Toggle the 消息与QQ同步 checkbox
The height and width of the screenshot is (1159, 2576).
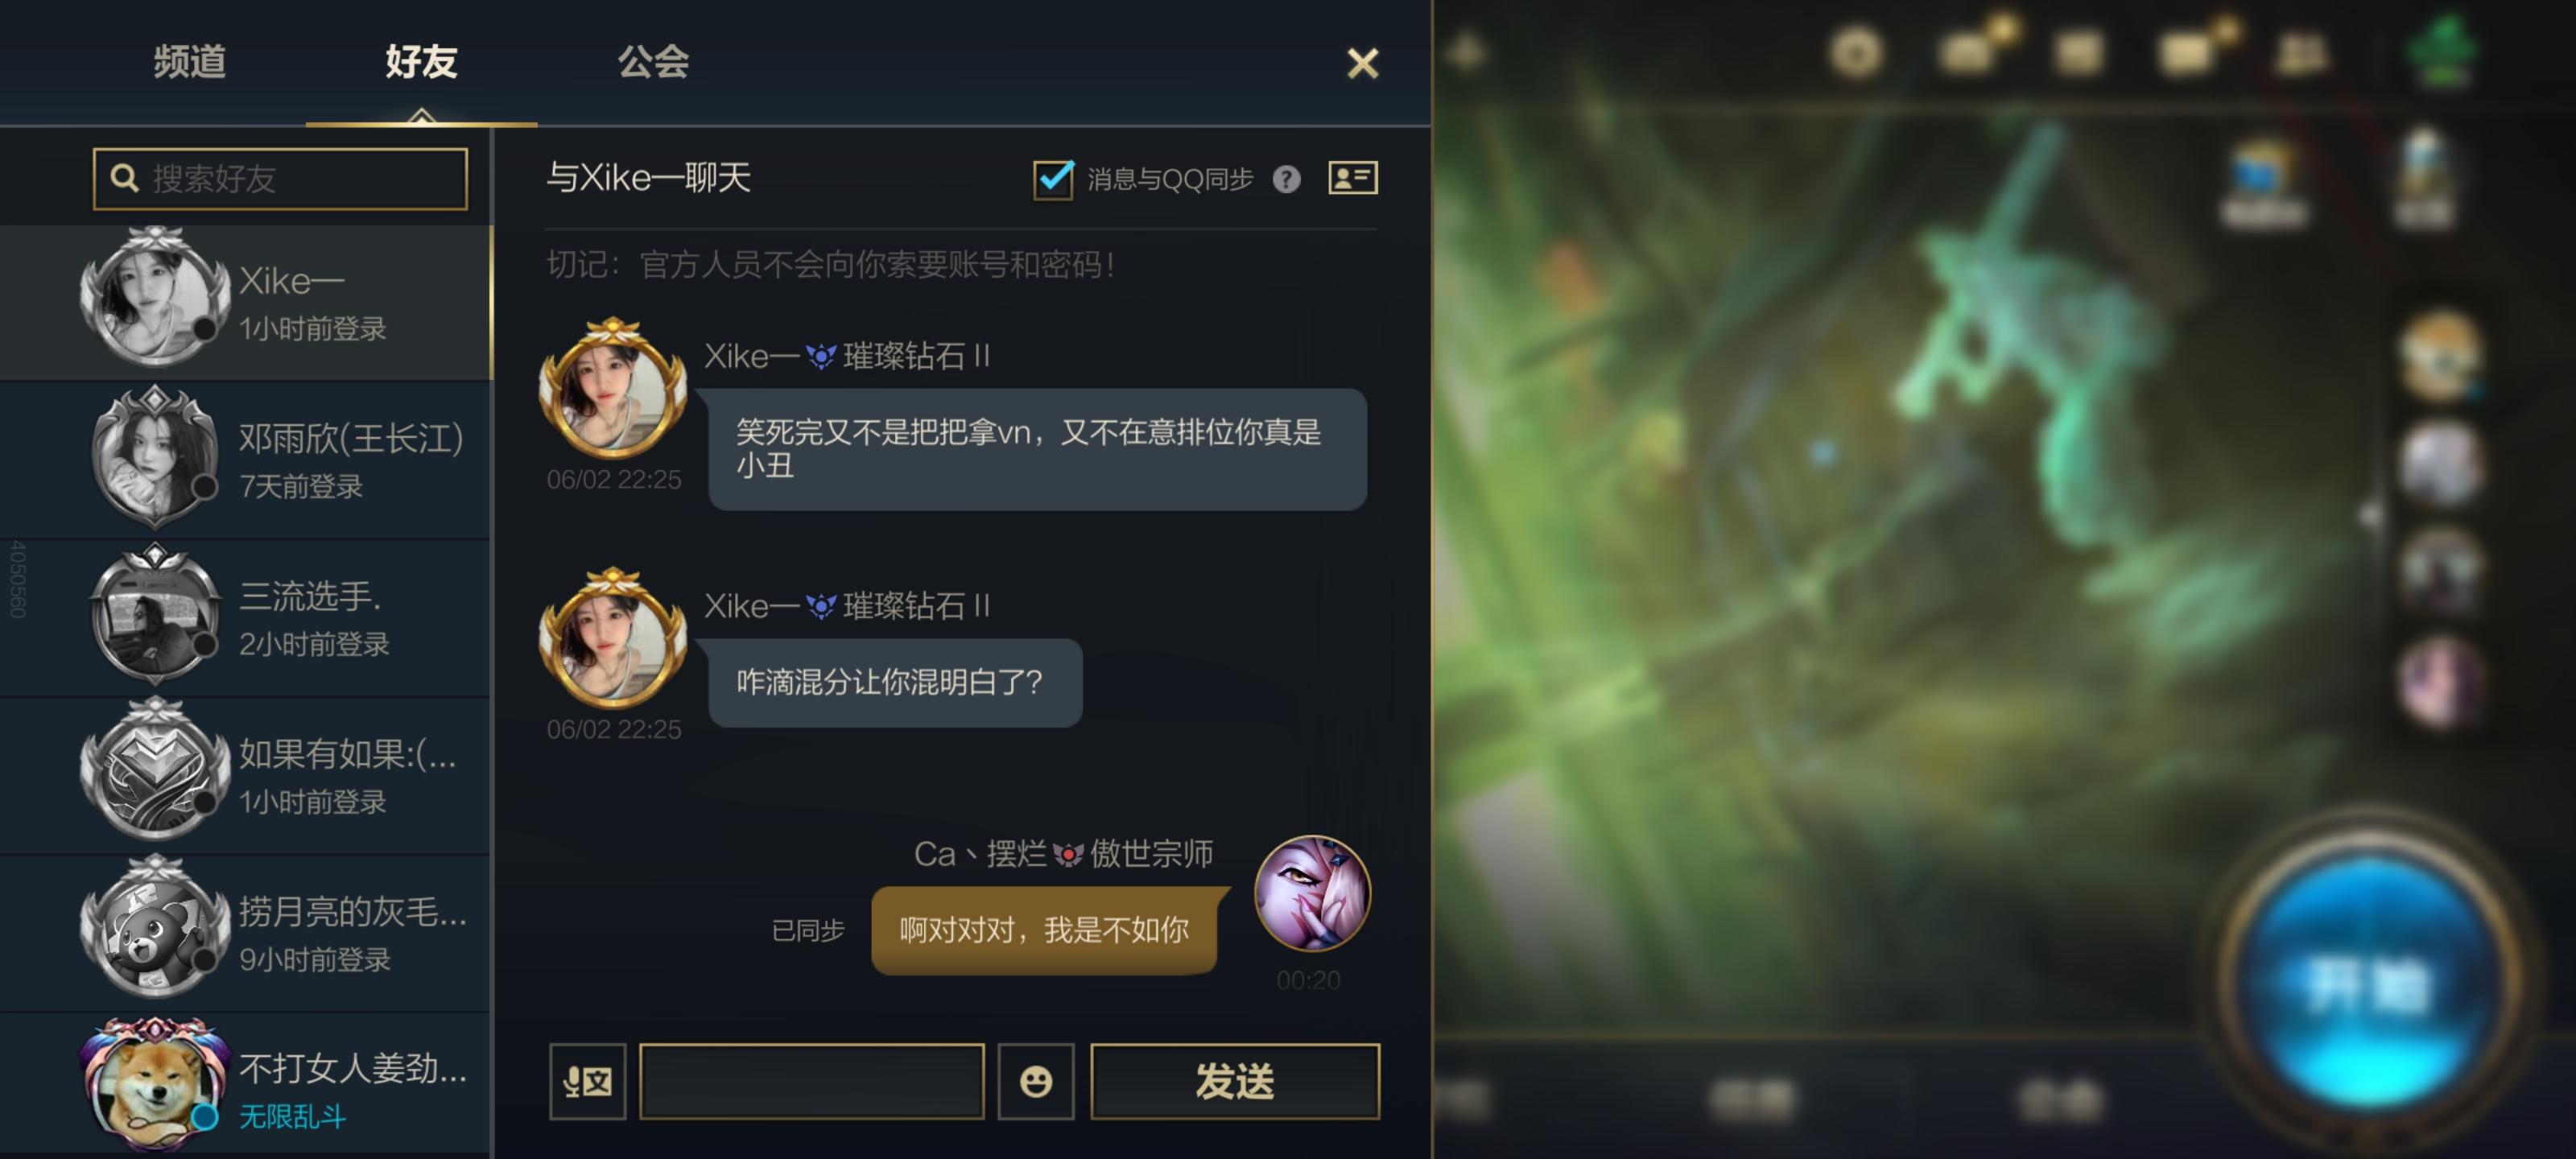click(1052, 179)
